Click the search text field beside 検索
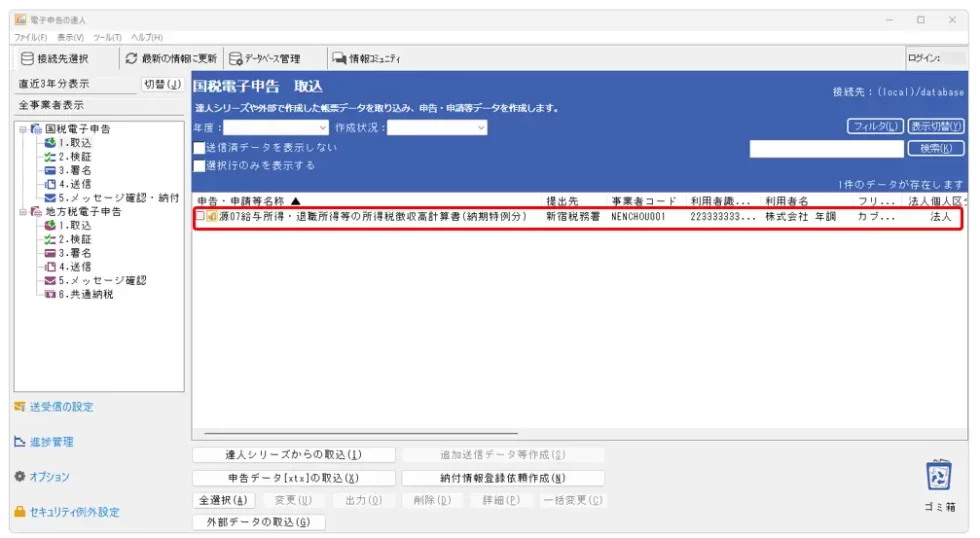This screenshot has height=538, width=980. coord(824,148)
